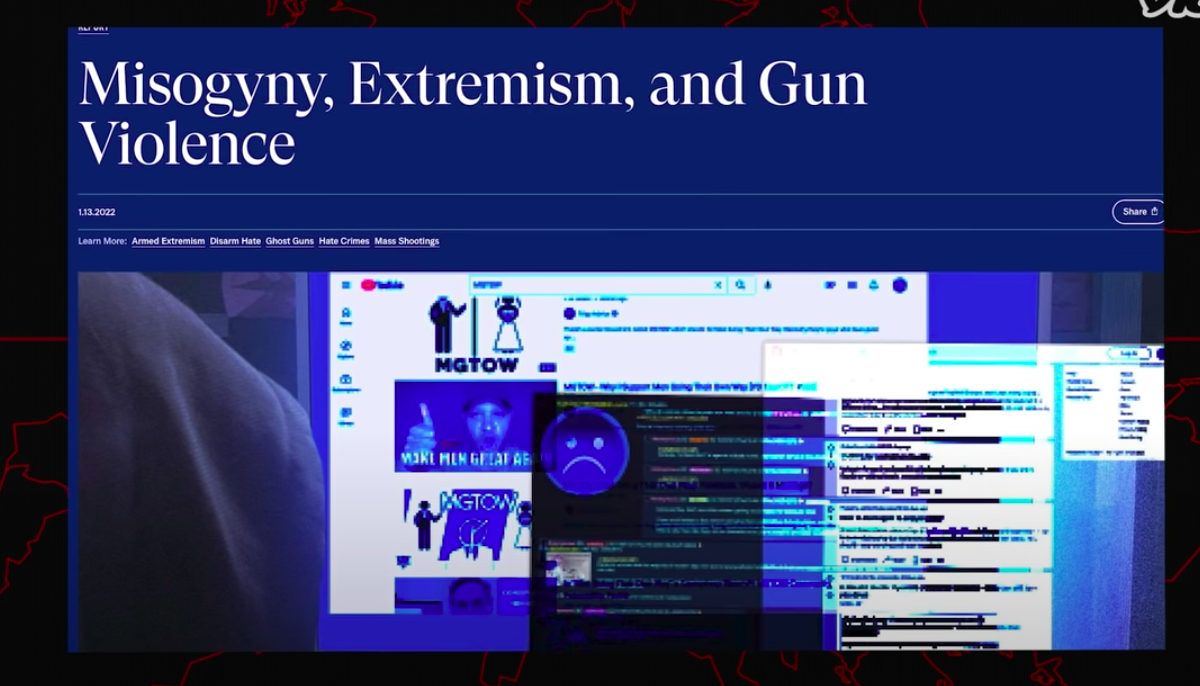1200x686 pixels.
Task: Go to the Mass Shootings link
Action: (x=407, y=241)
